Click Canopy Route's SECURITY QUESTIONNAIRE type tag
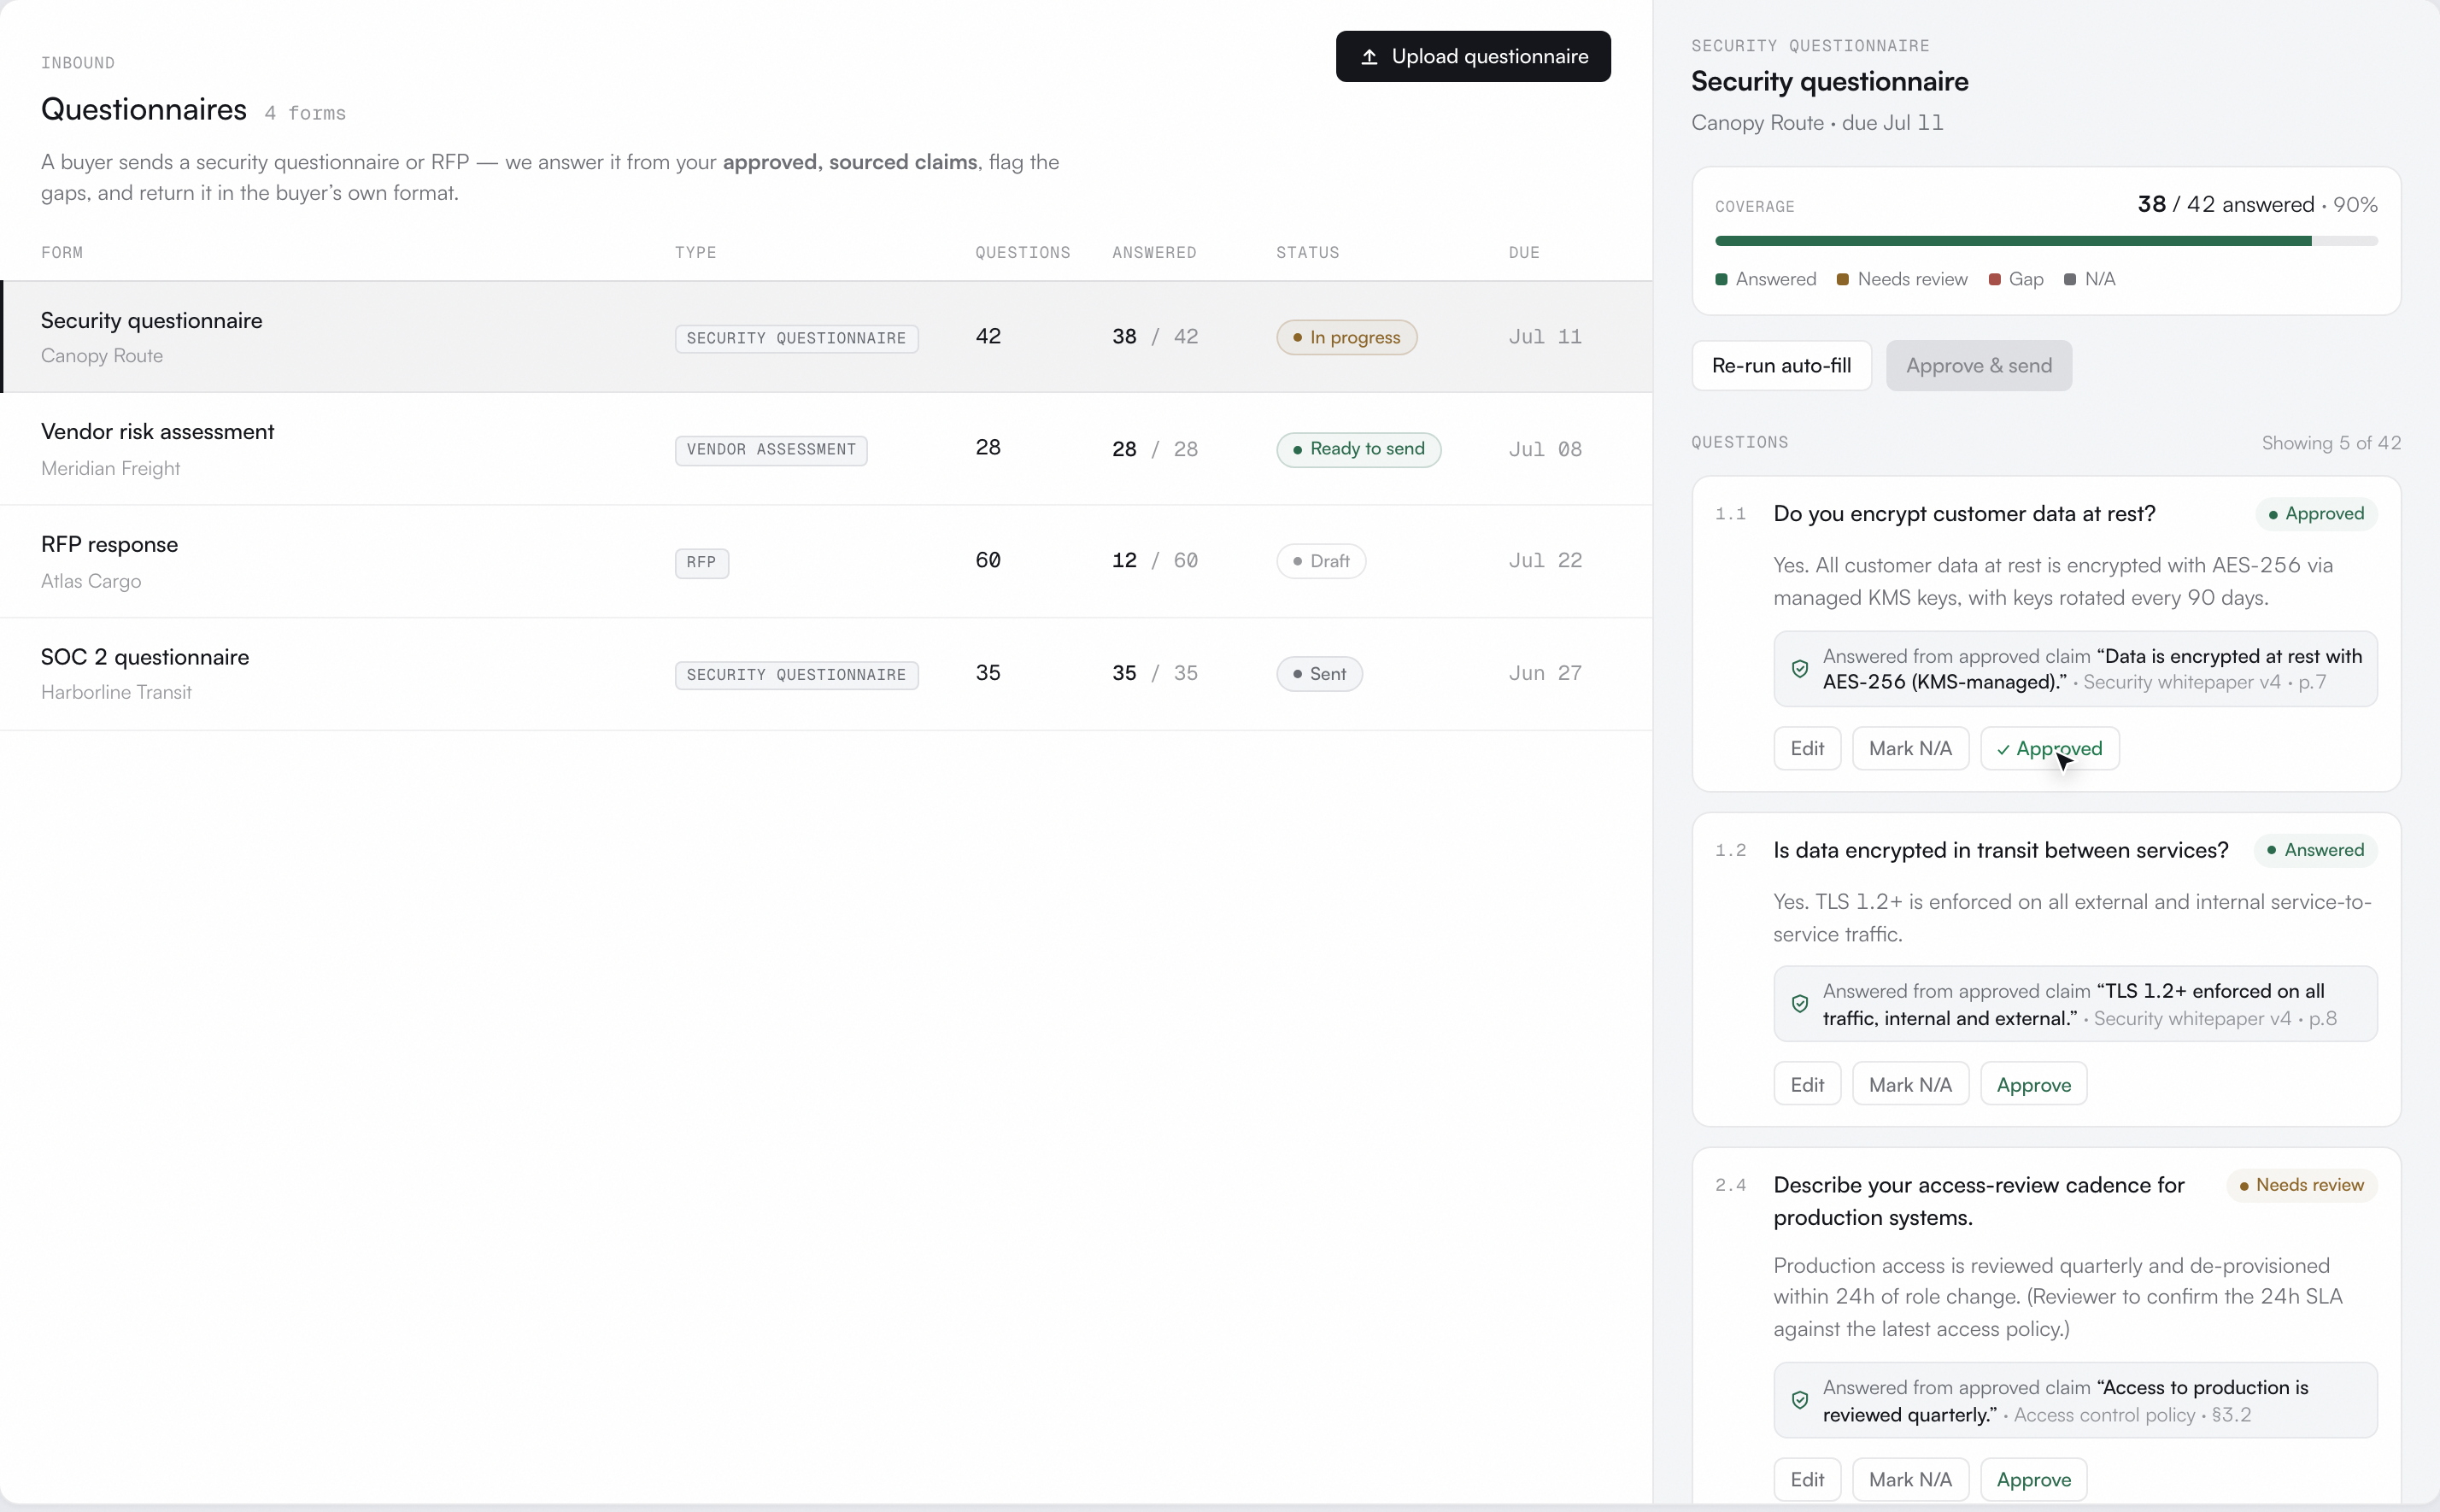The width and height of the screenshot is (2440, 1512). coord(796,339)
